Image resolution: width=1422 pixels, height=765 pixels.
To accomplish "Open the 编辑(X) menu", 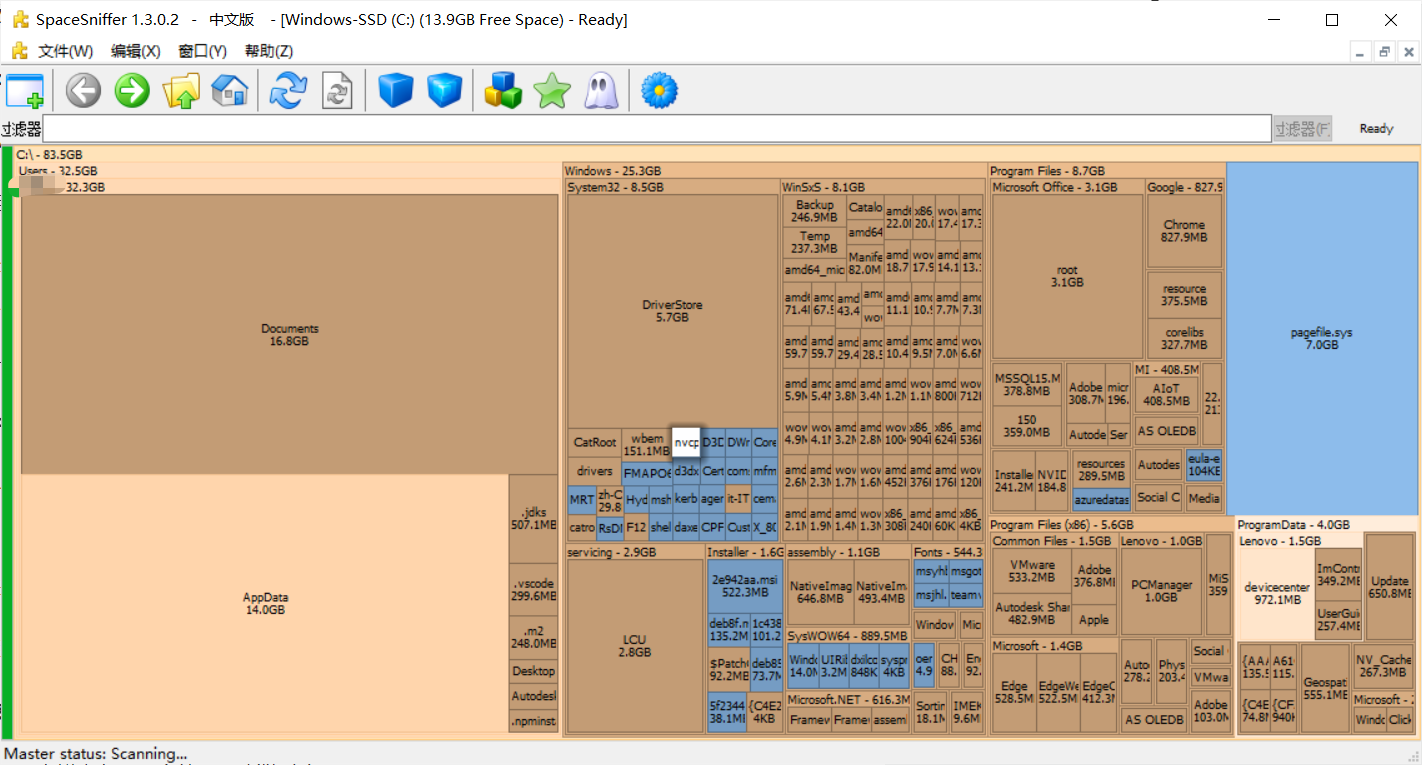I will 135,51.
